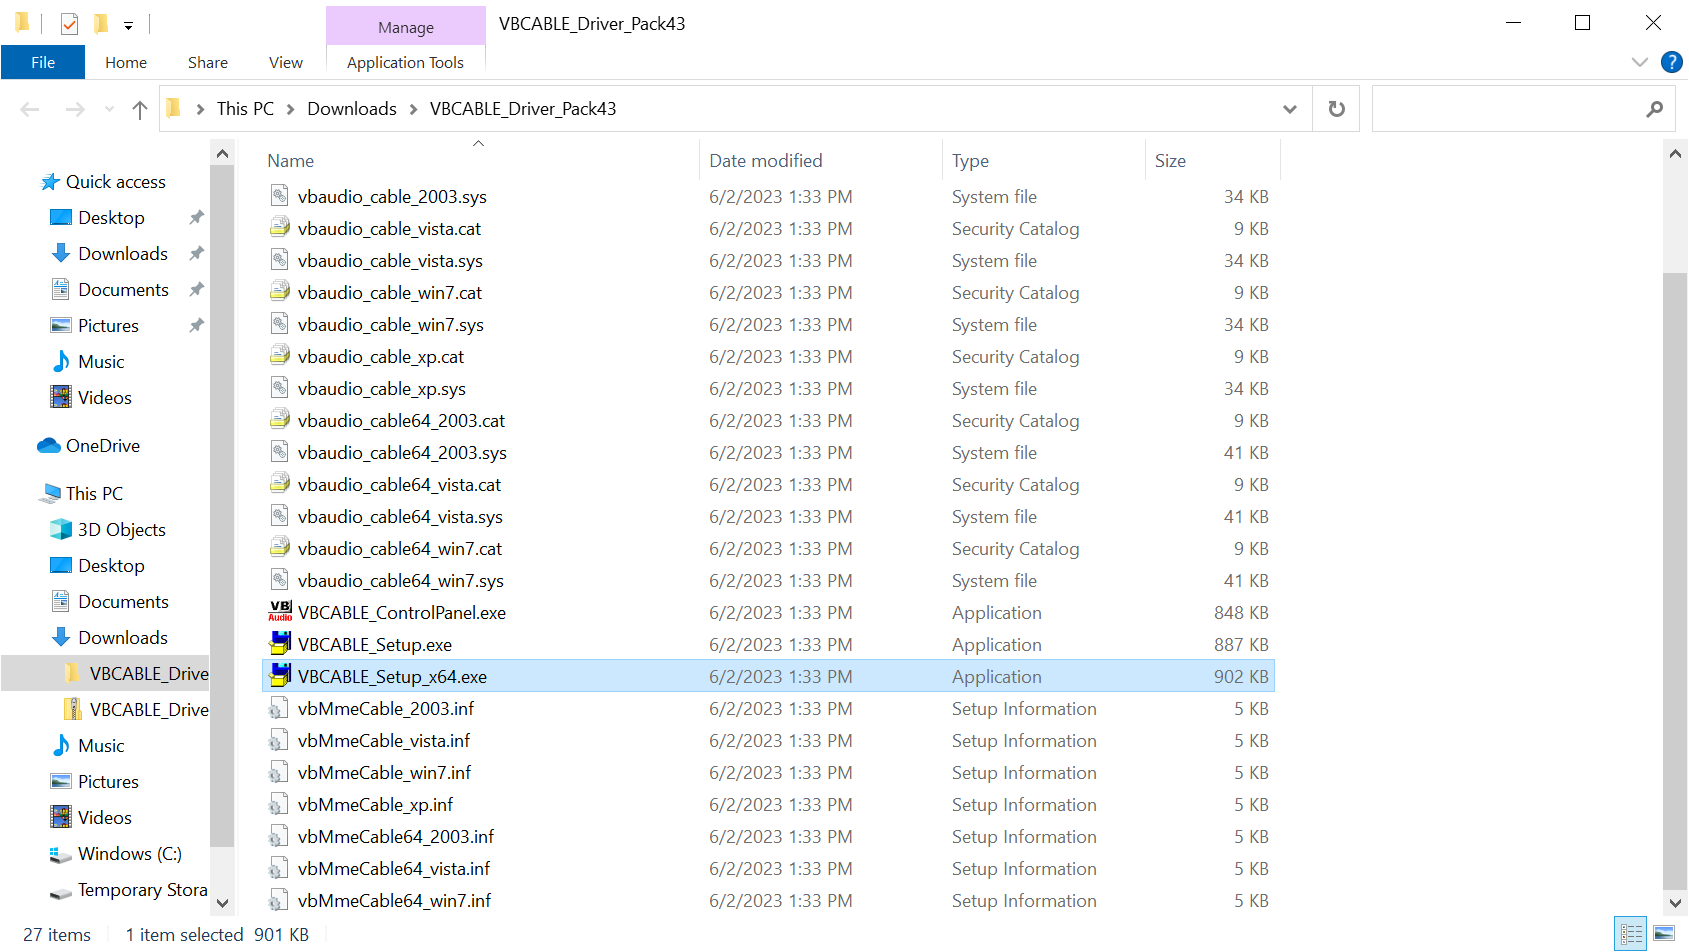Select the Manage contextual tab
This screenshot has height=952, width=1689.
pyautogui.click(x=406, y=27)
